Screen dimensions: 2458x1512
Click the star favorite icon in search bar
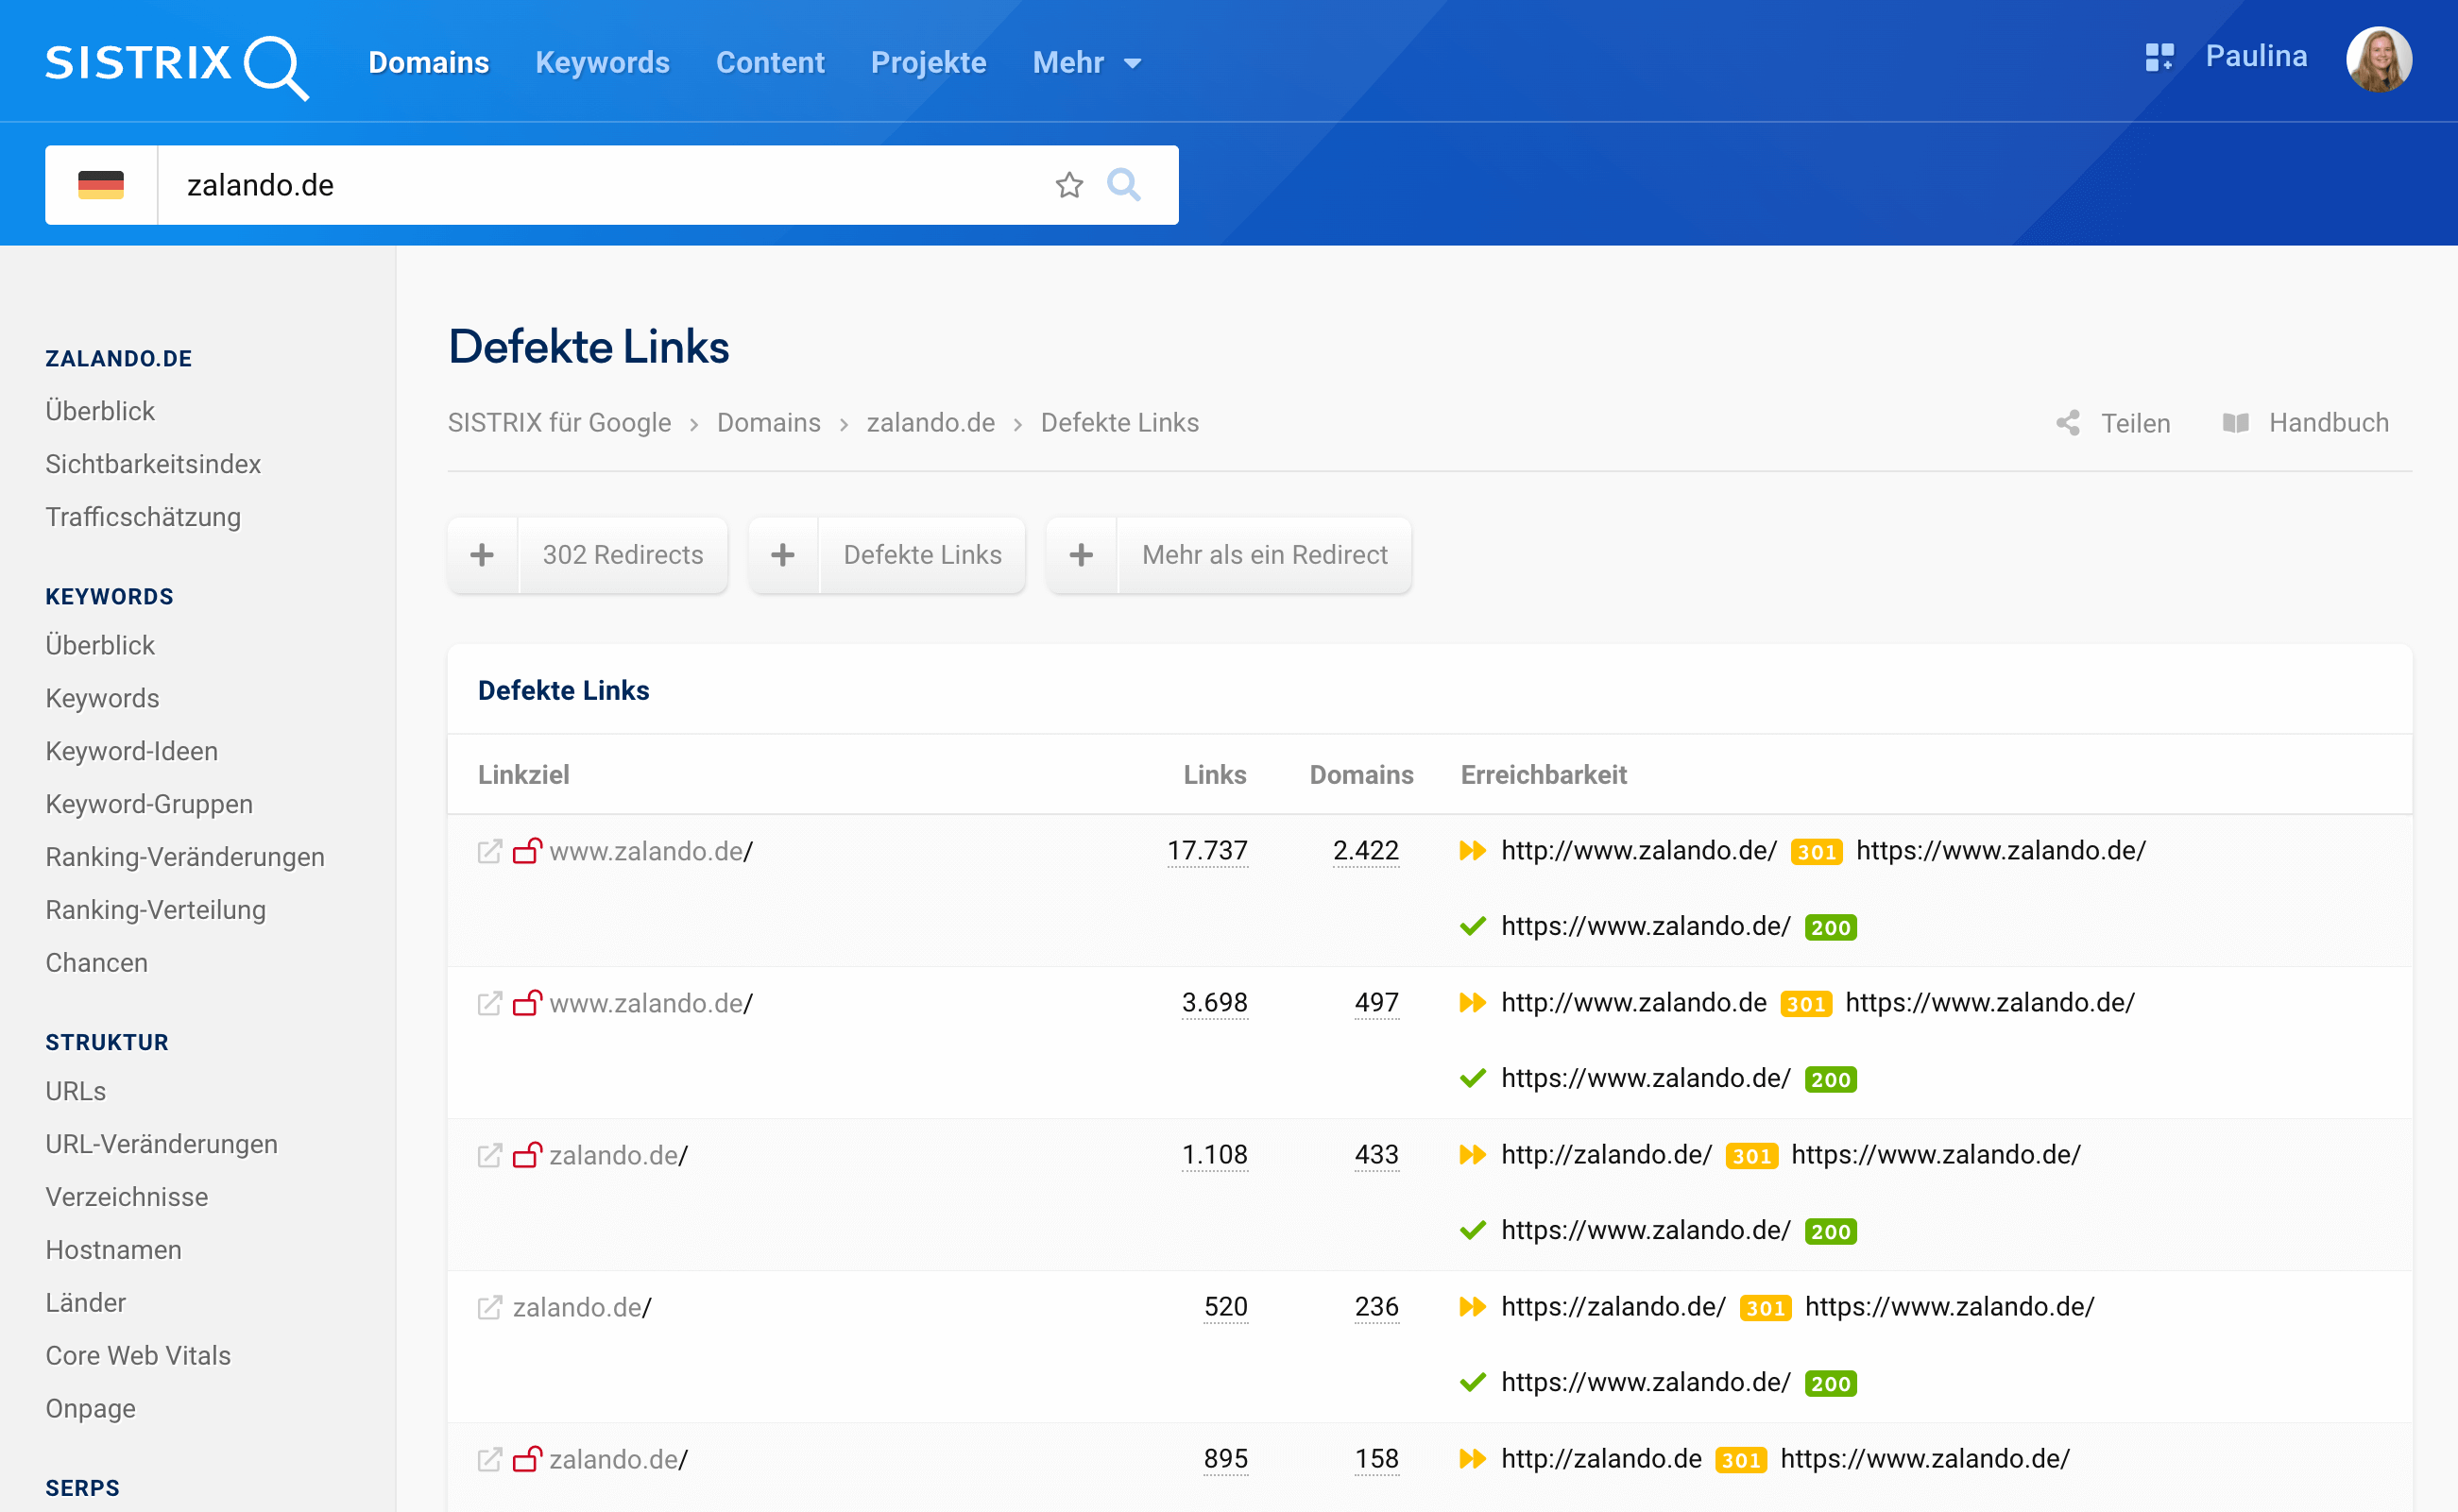[x=1069, y=185]
